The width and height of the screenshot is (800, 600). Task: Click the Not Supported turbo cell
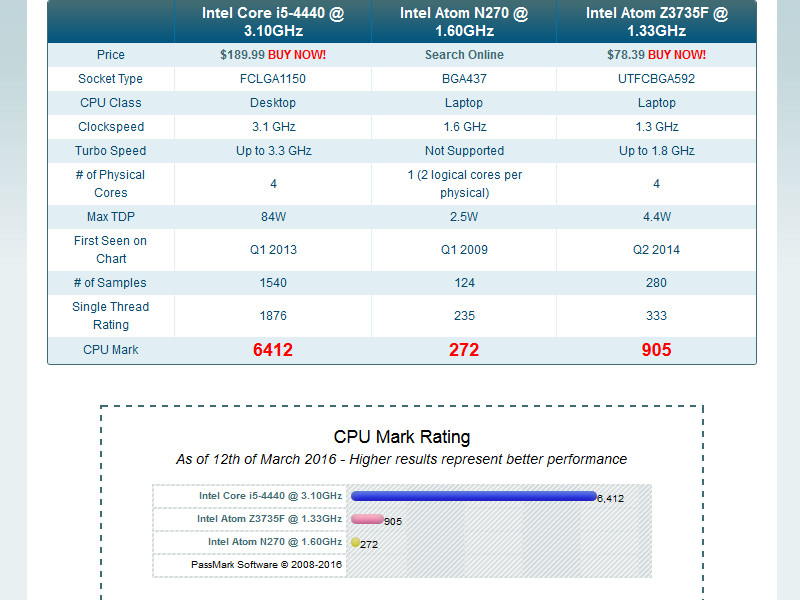pos(464,151)
